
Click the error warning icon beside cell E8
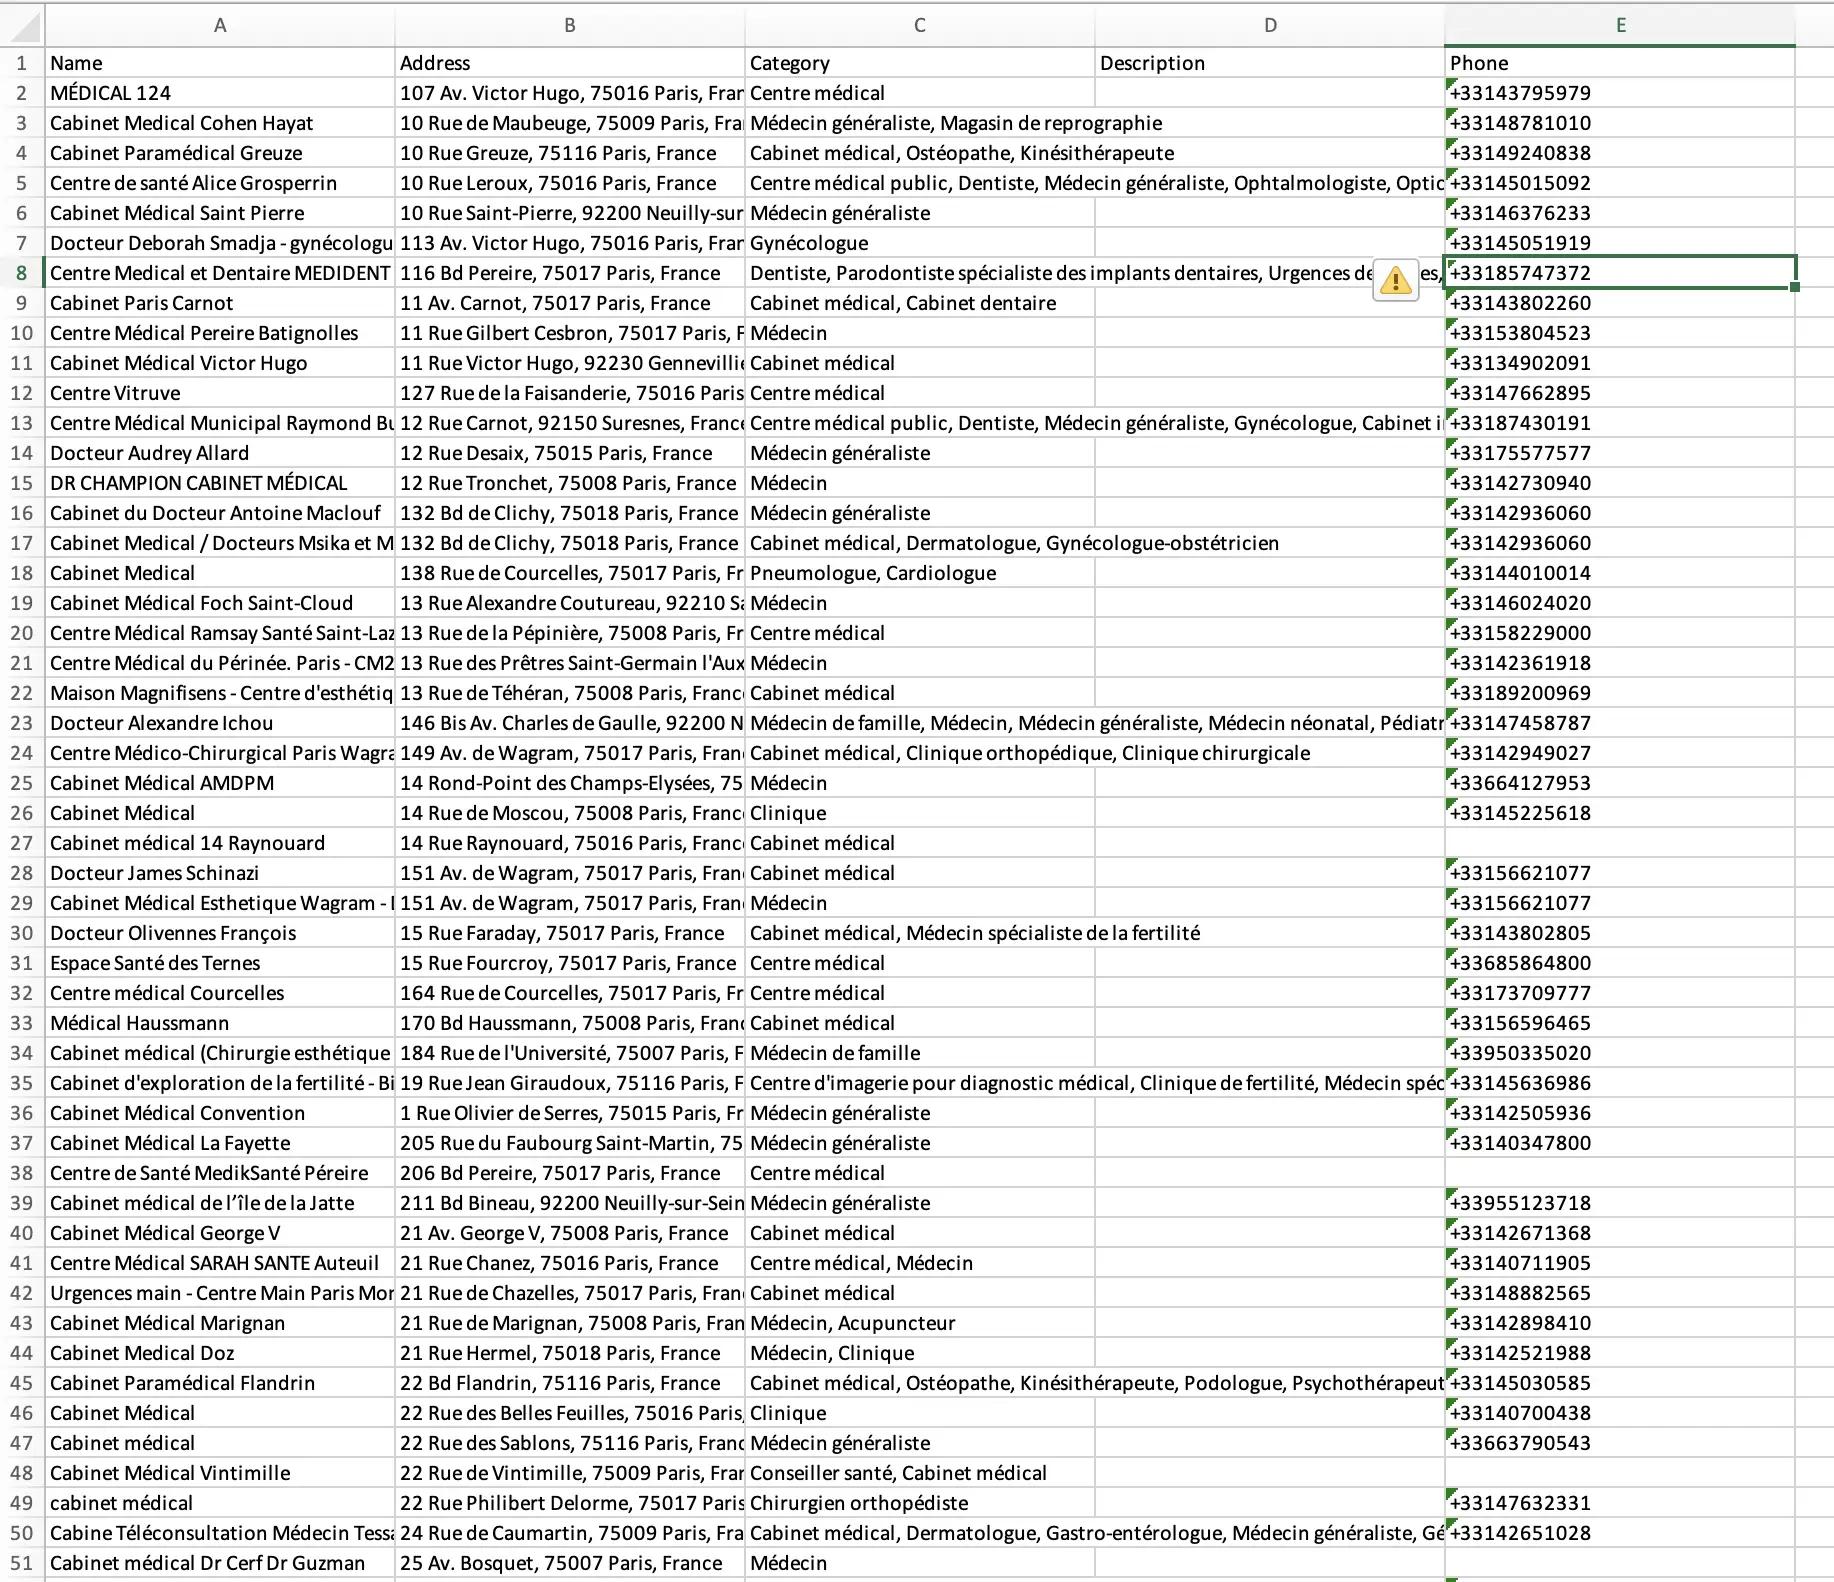click(x=1395, y=280)
